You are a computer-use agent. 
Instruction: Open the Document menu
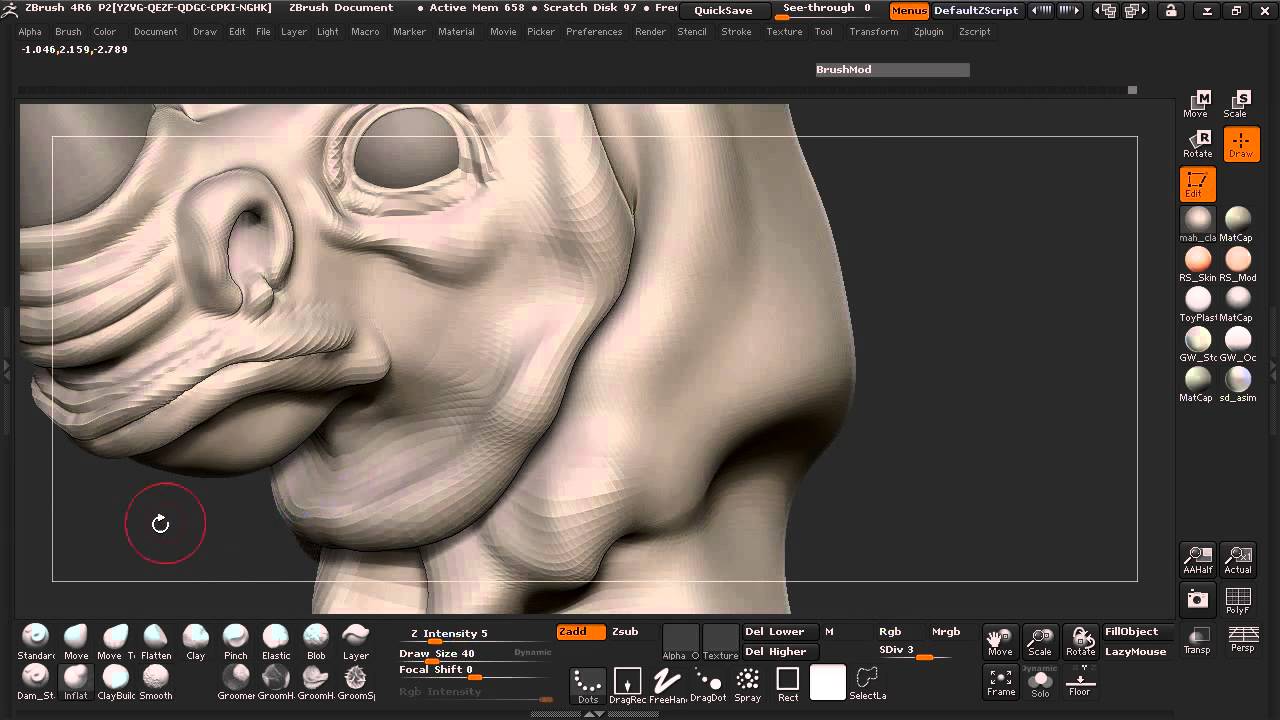click(x=156, y=32)
